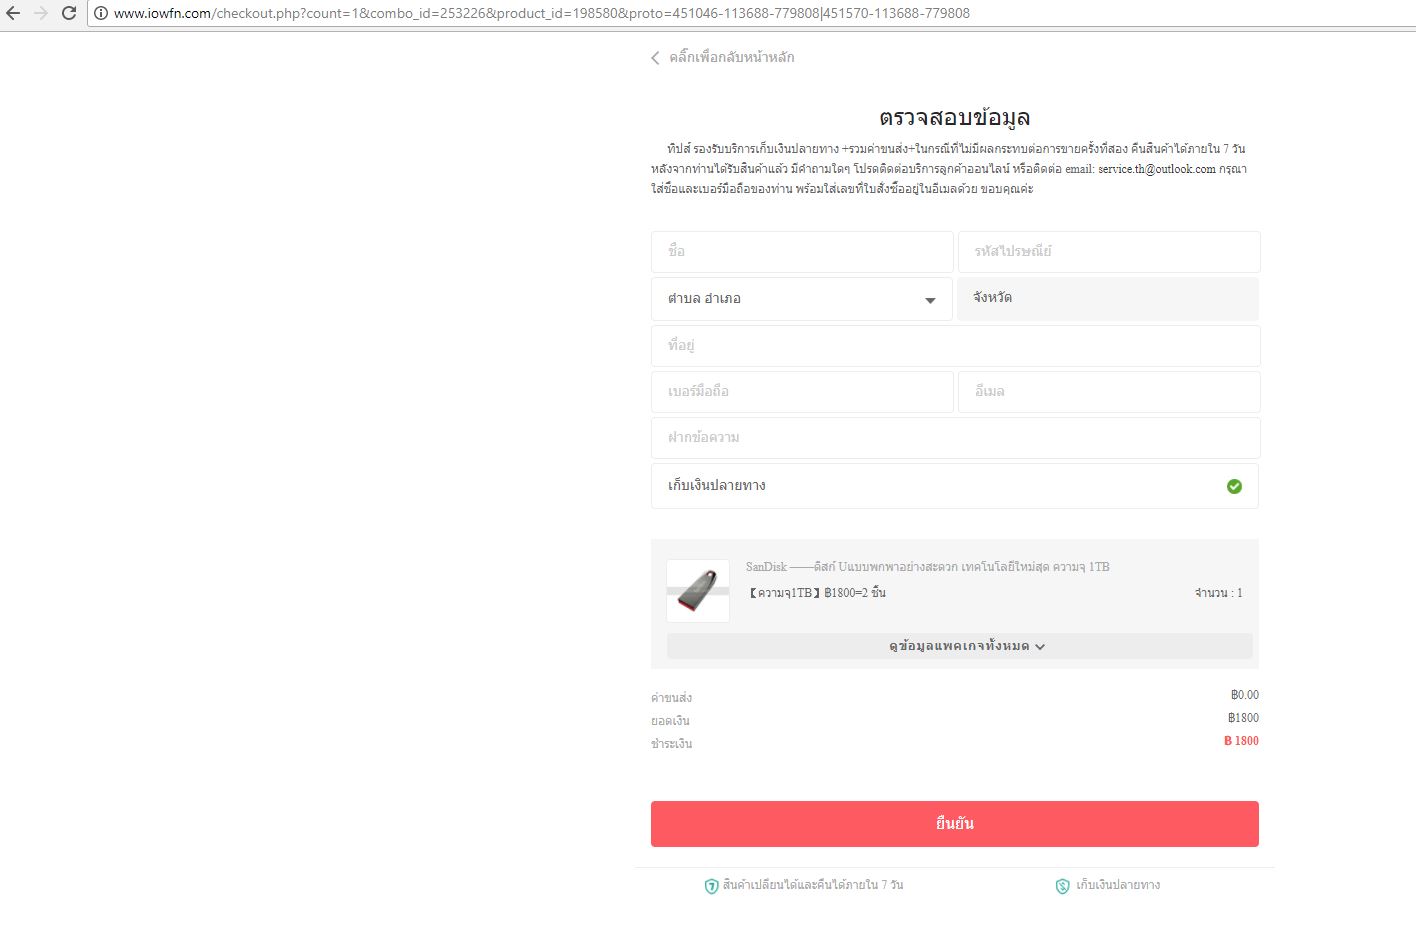Focus the ที่อยู่ address field

point(954,346)
